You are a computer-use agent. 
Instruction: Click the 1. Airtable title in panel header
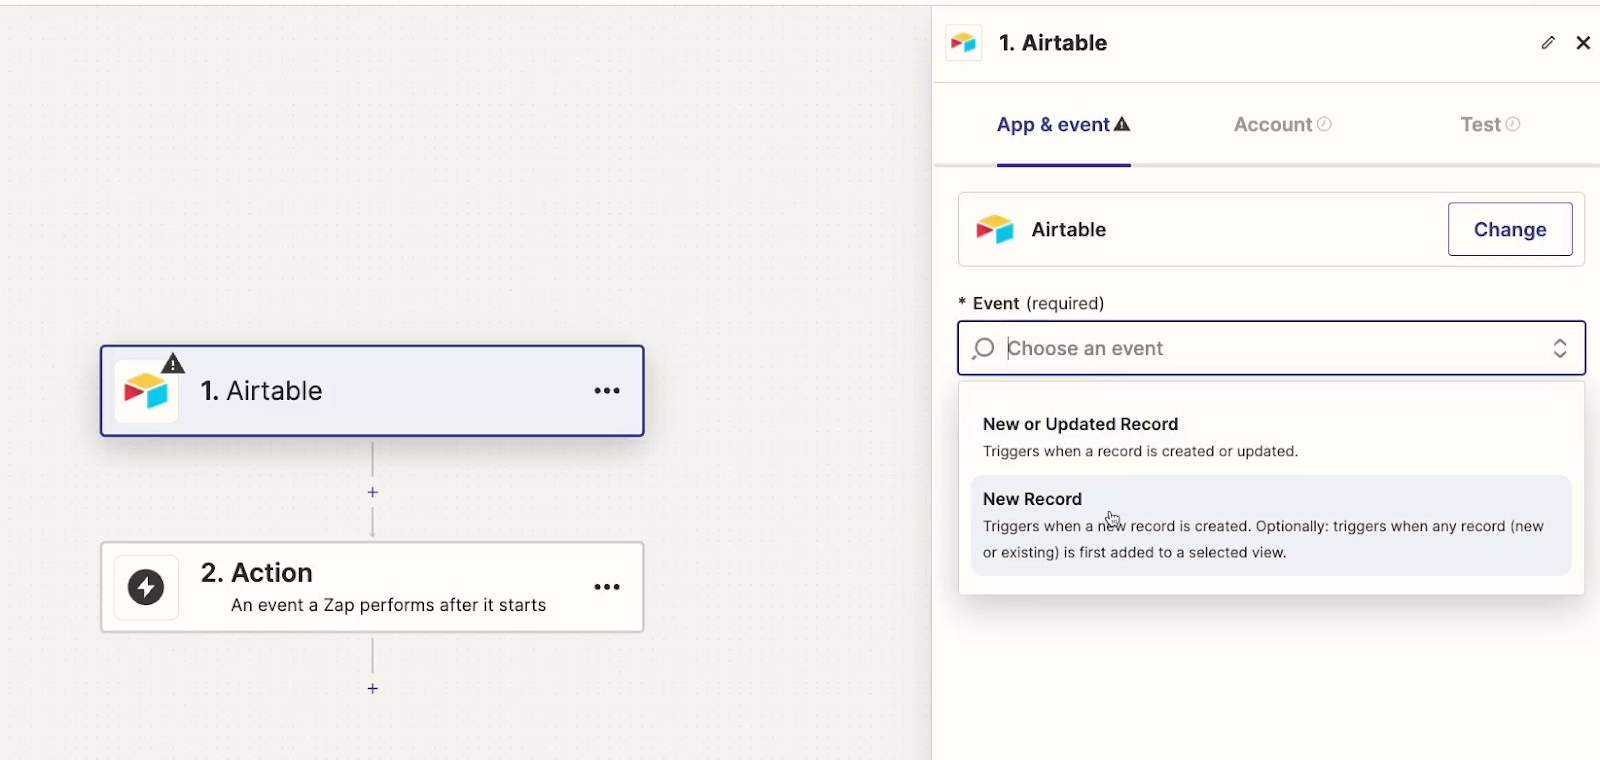click(1053, 43)
